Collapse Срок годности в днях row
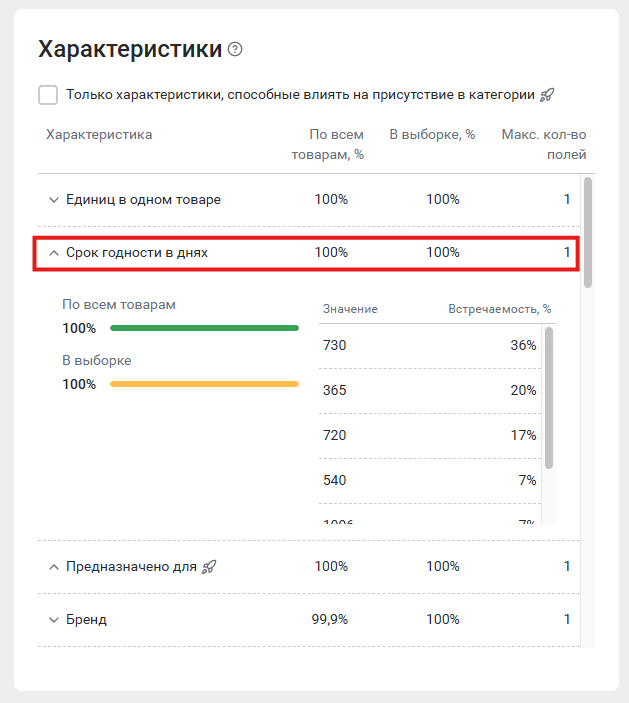 pyautogui.click(x=53, y=253)
